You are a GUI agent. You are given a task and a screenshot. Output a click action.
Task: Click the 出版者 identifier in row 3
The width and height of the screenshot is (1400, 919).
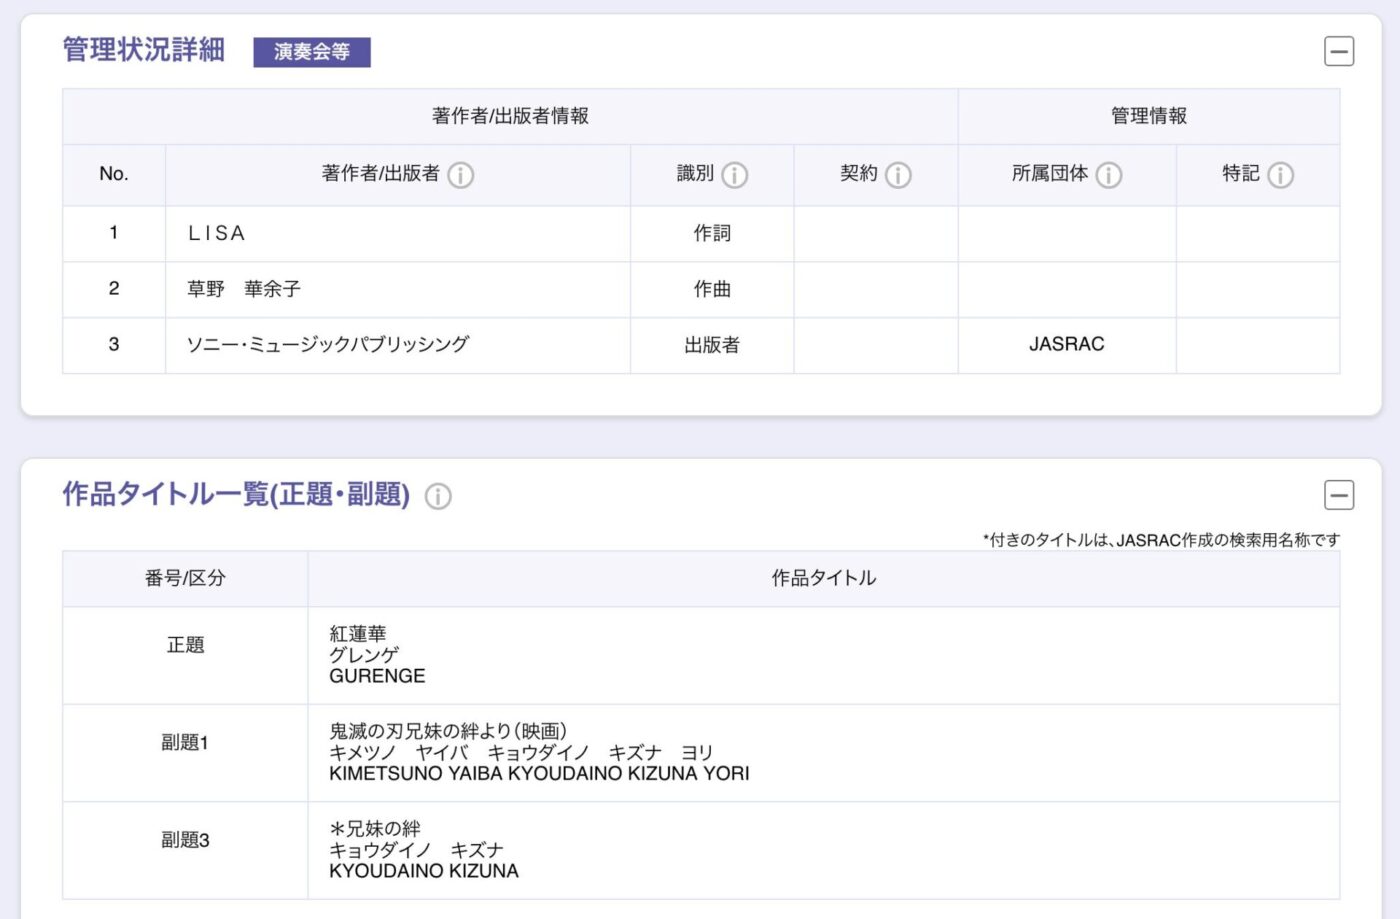[712, 345]
